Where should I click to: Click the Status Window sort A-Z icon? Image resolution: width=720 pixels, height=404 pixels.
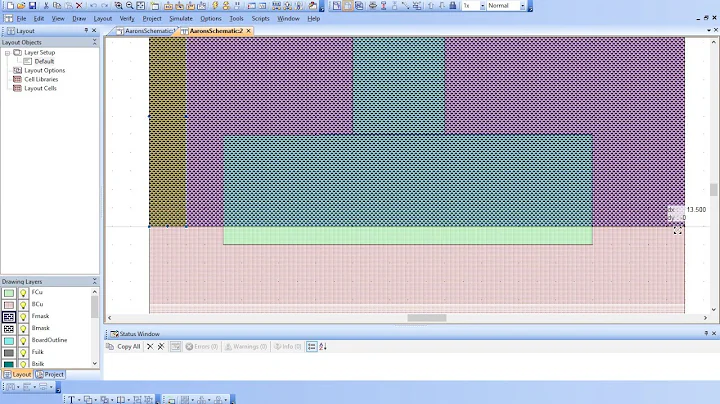323,347
